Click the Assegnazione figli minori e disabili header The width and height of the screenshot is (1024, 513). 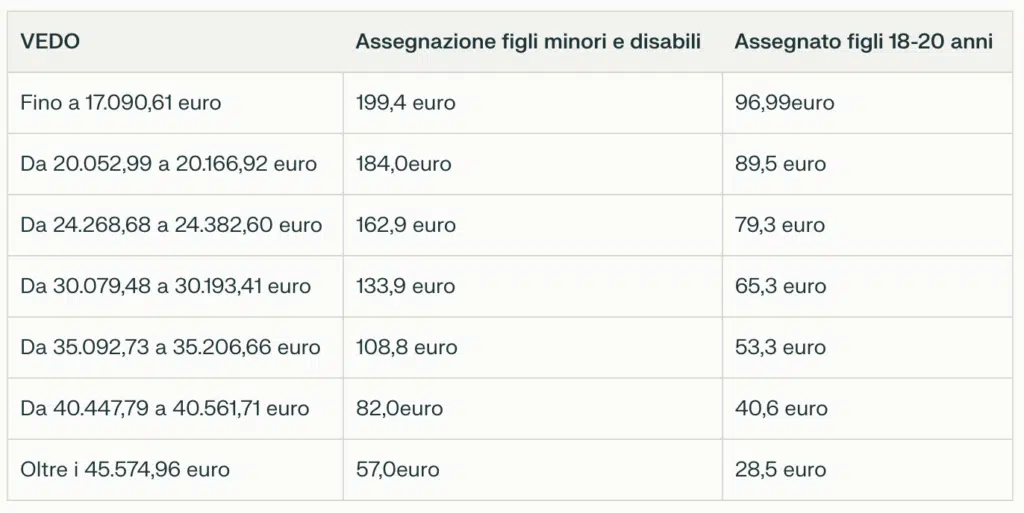(x=528, y=41)
